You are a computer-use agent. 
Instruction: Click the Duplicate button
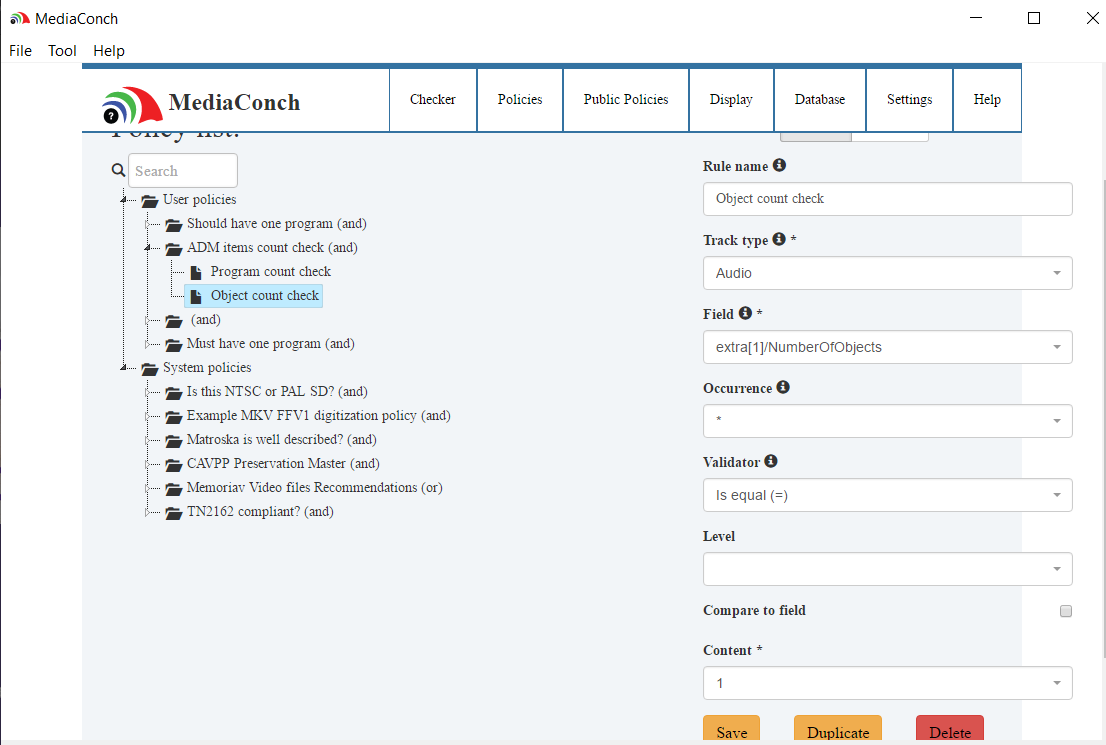point(838,729)
